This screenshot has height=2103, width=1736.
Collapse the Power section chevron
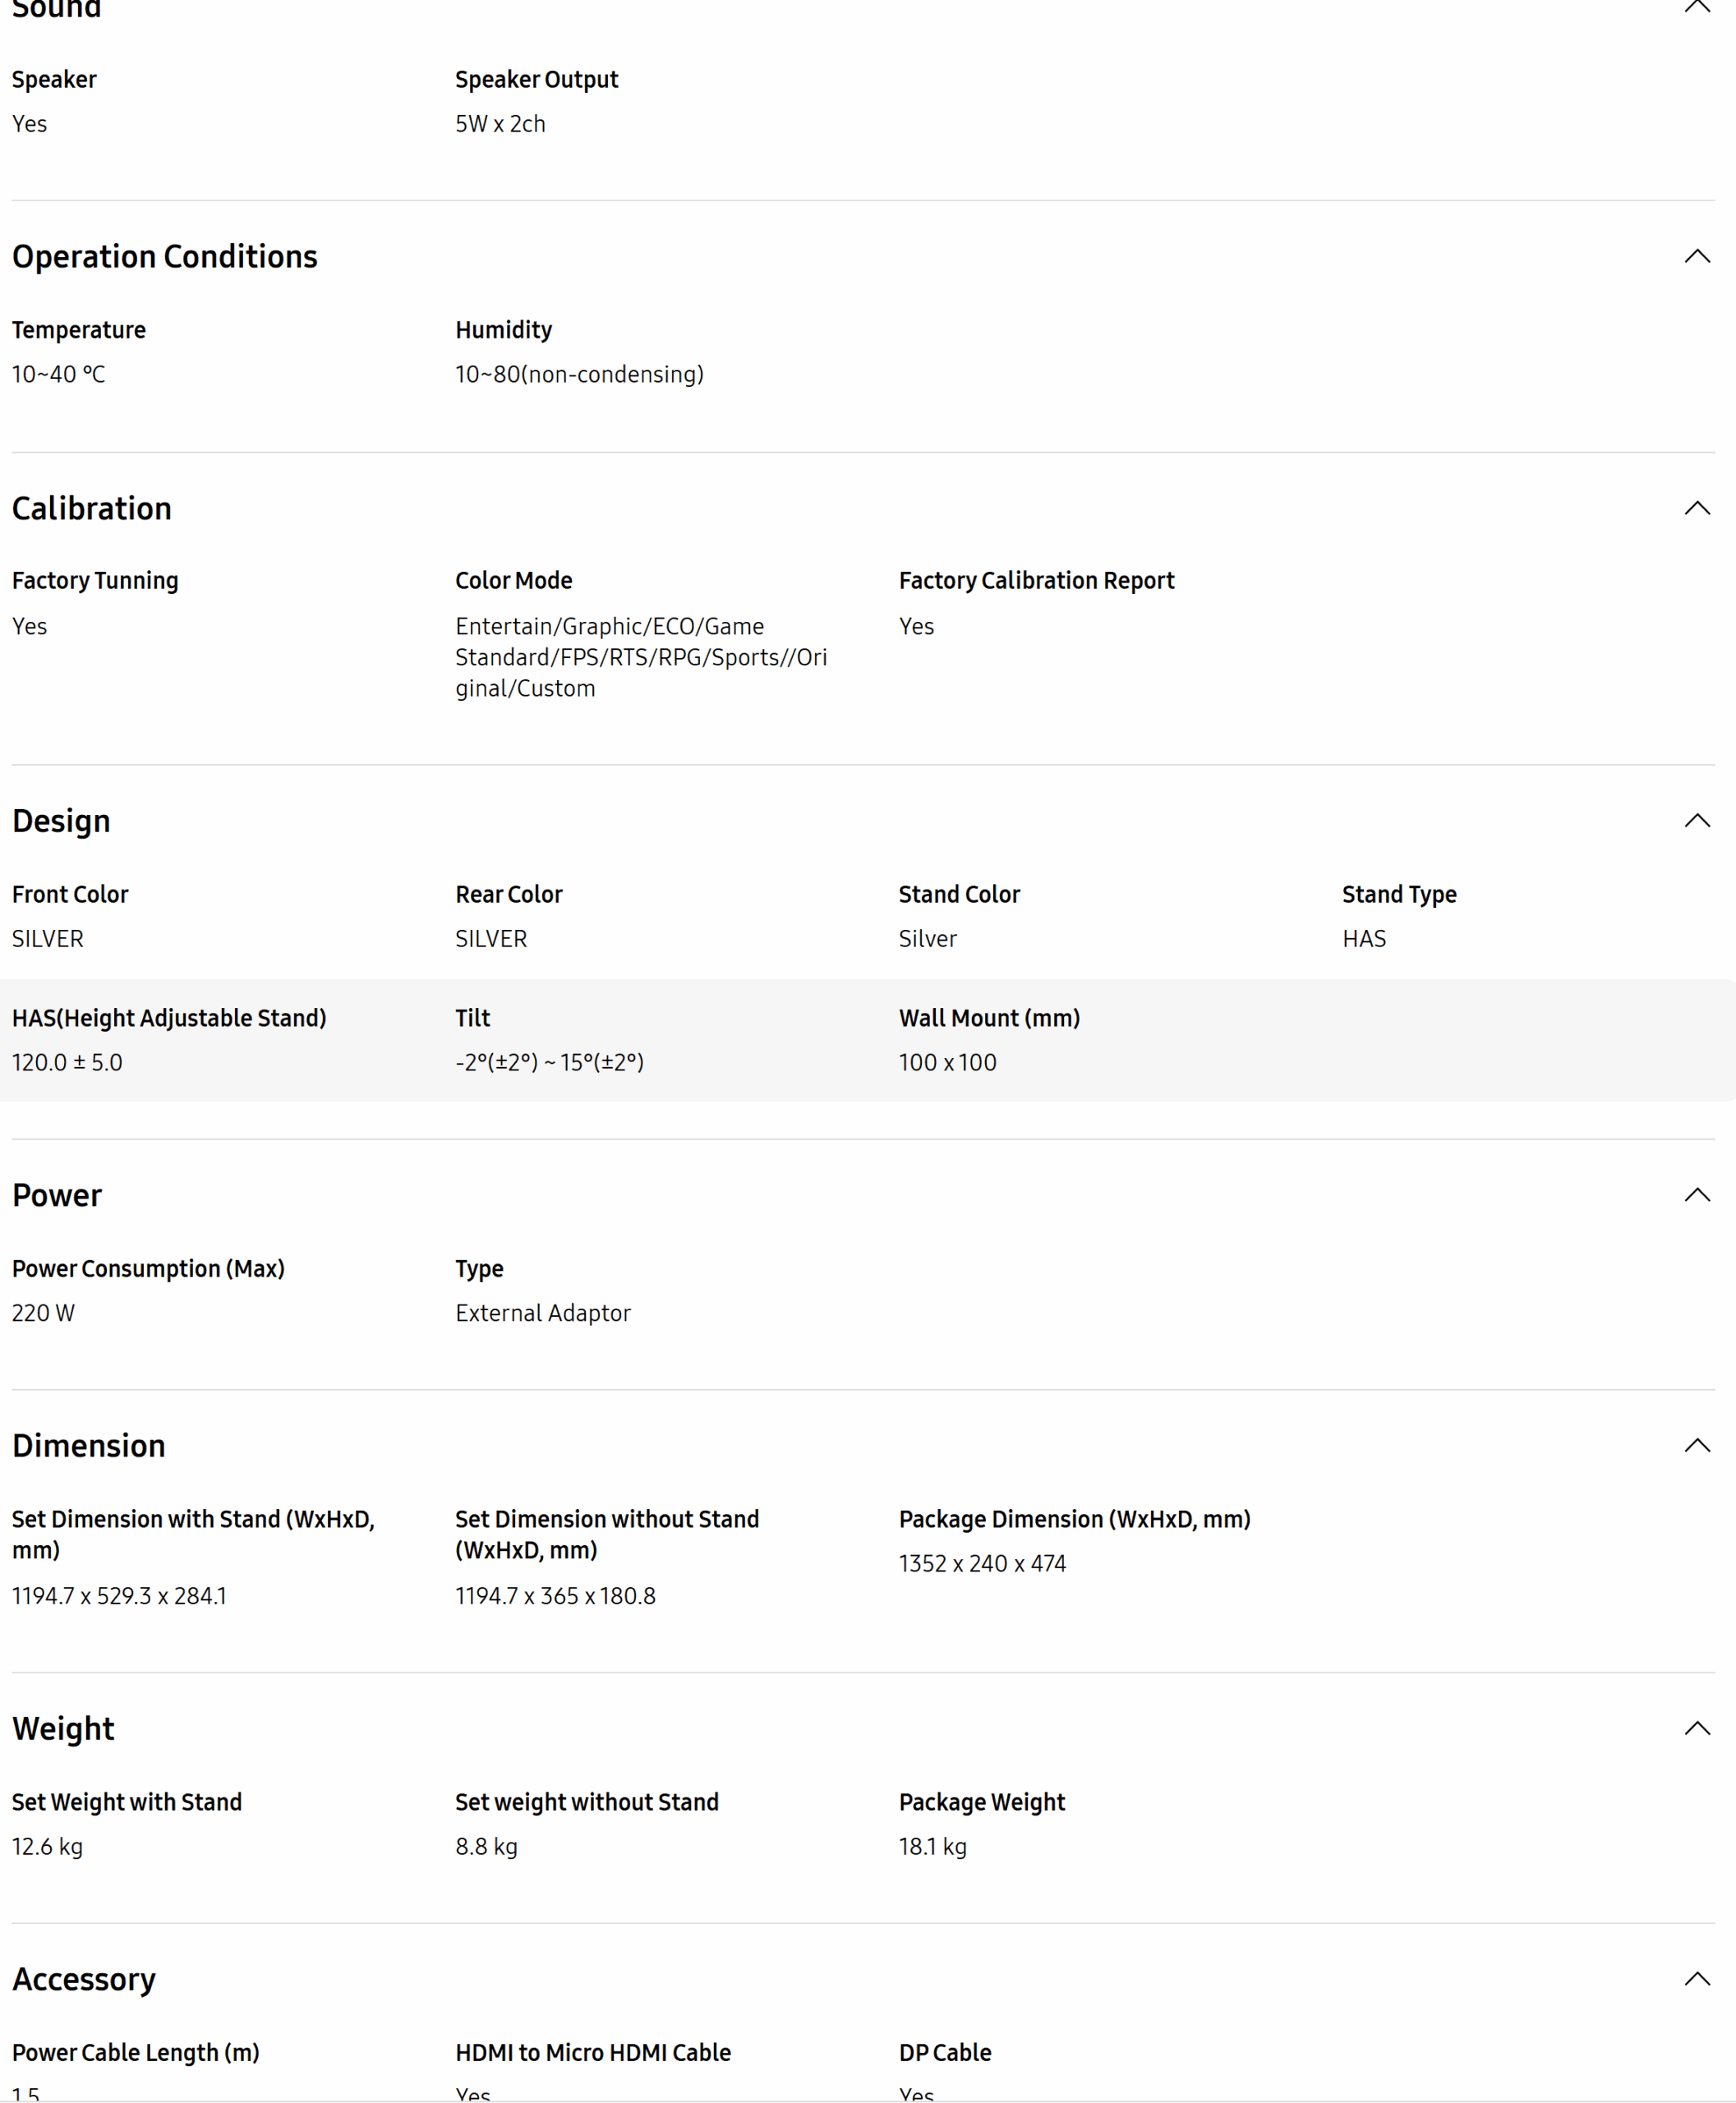pyautogui.click(x=1697, y=1194)
